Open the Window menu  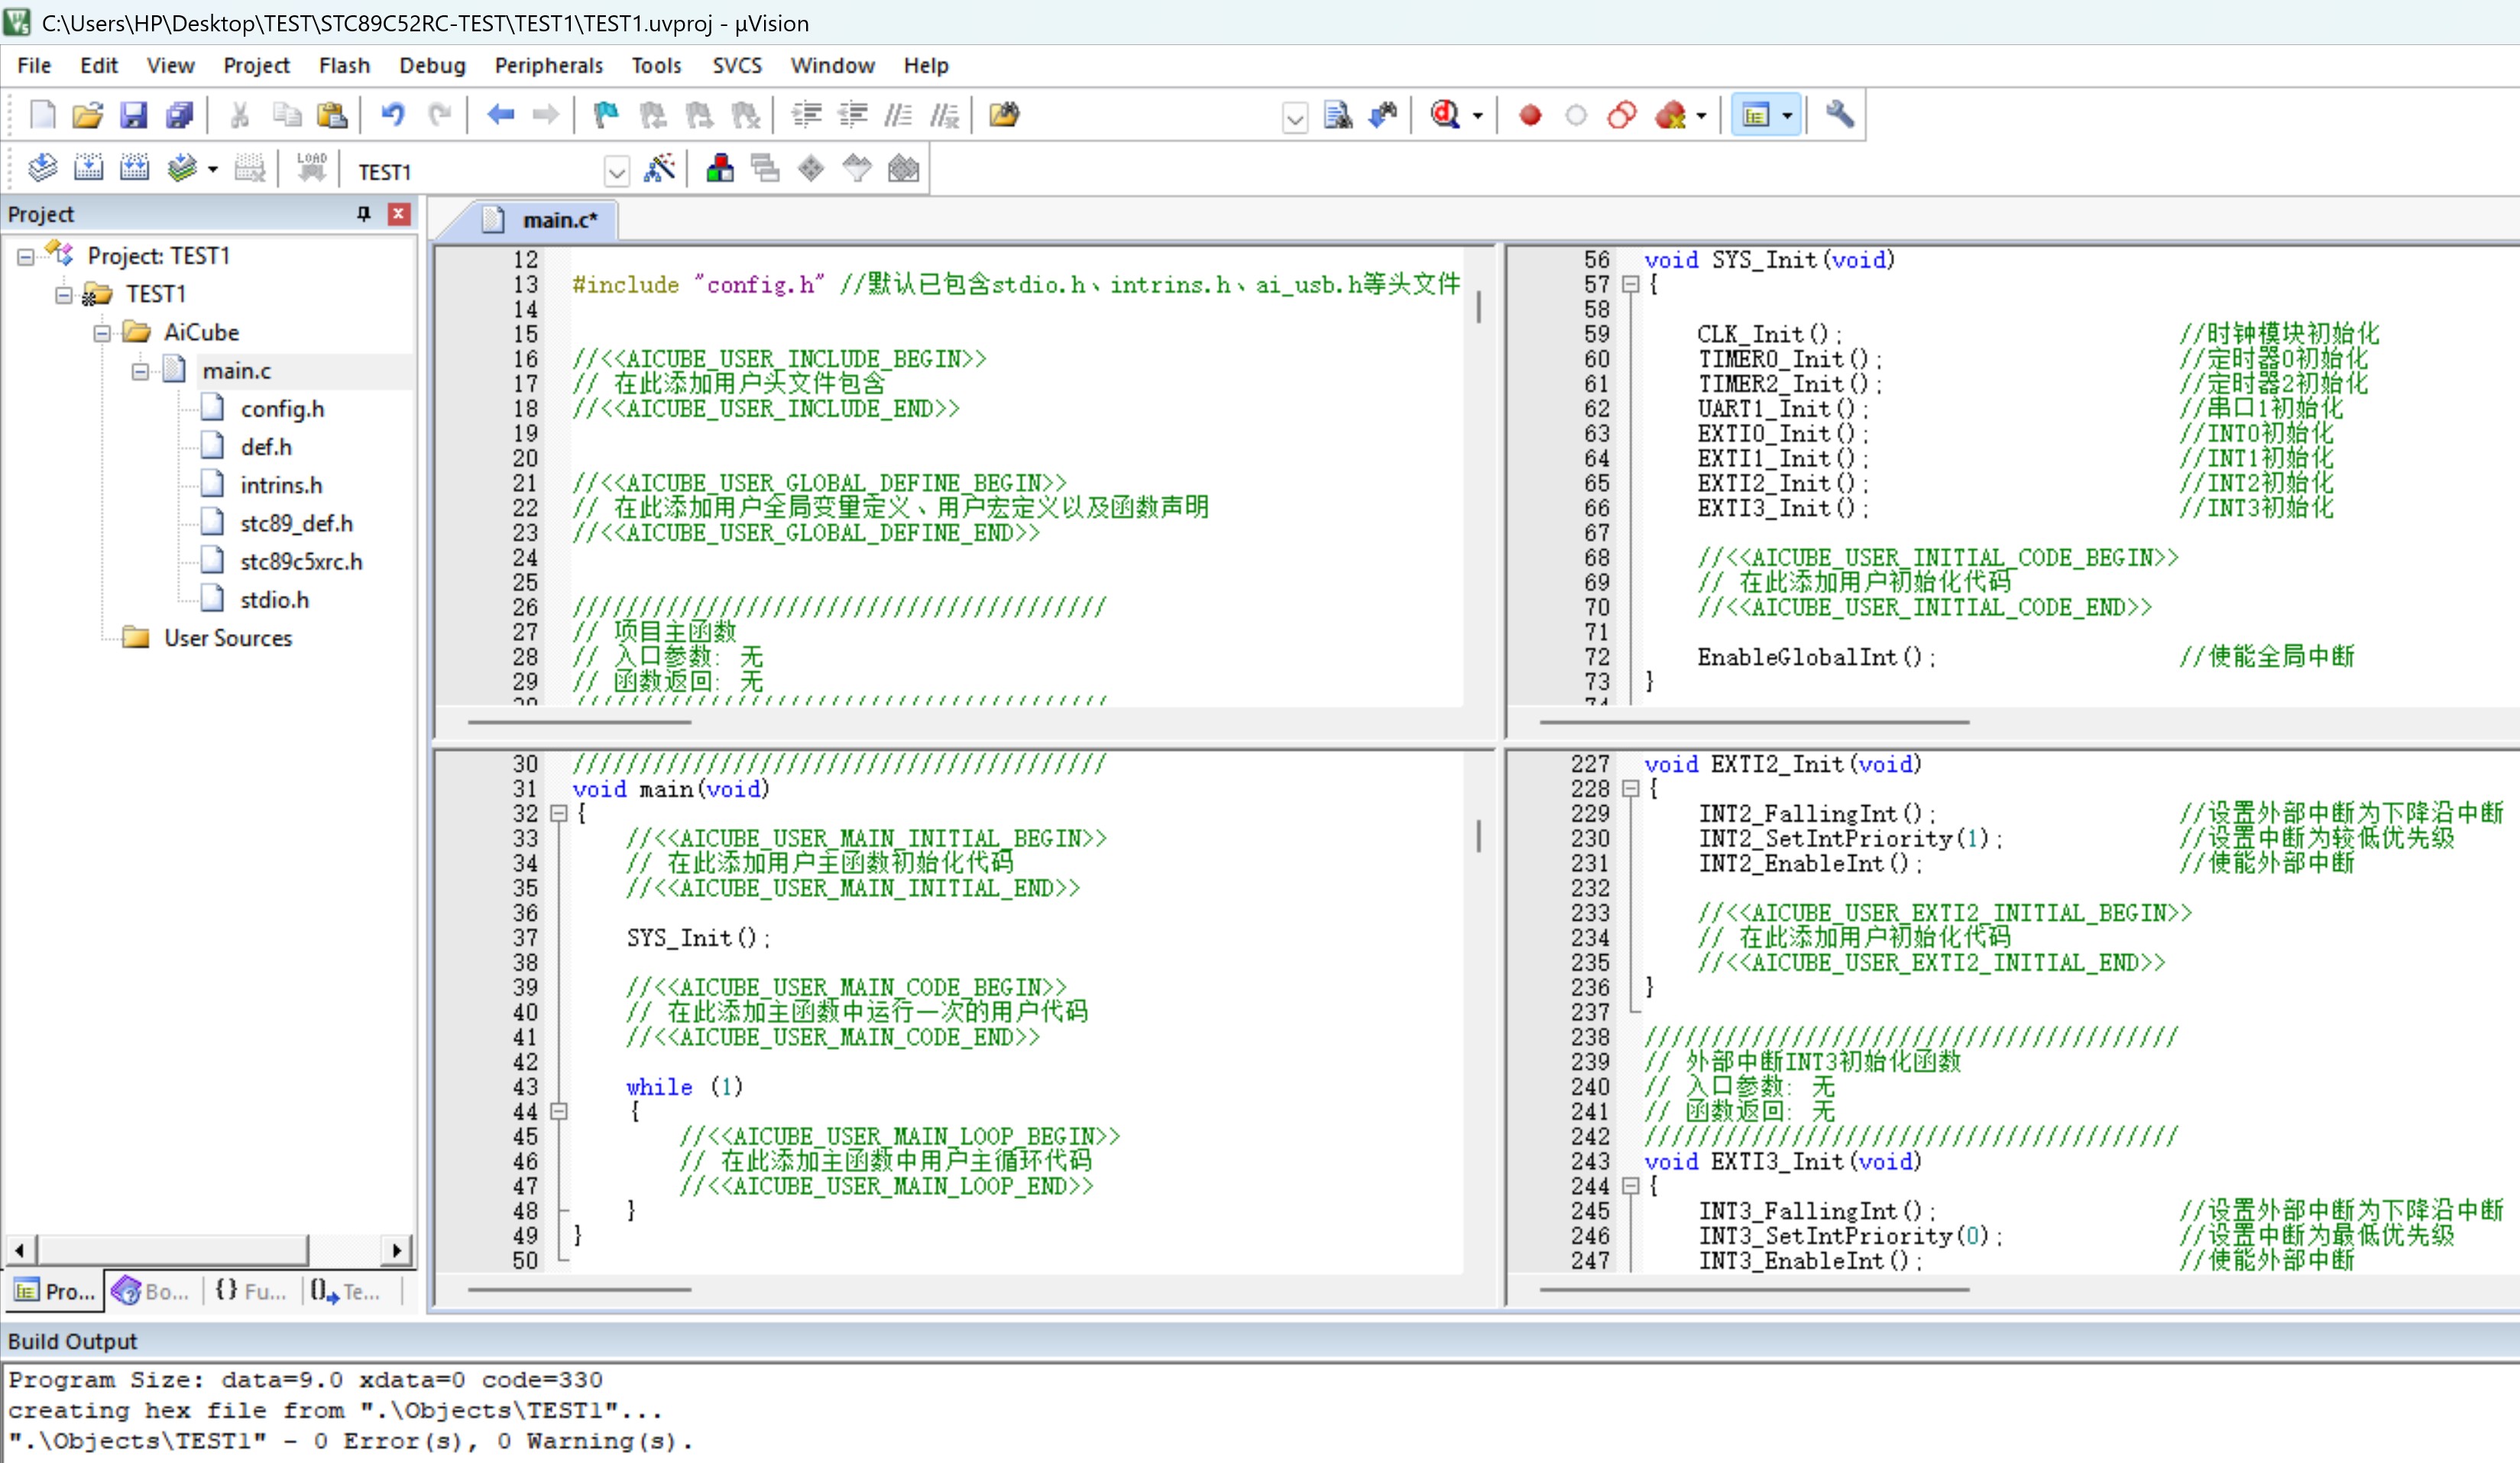point(832,66)
